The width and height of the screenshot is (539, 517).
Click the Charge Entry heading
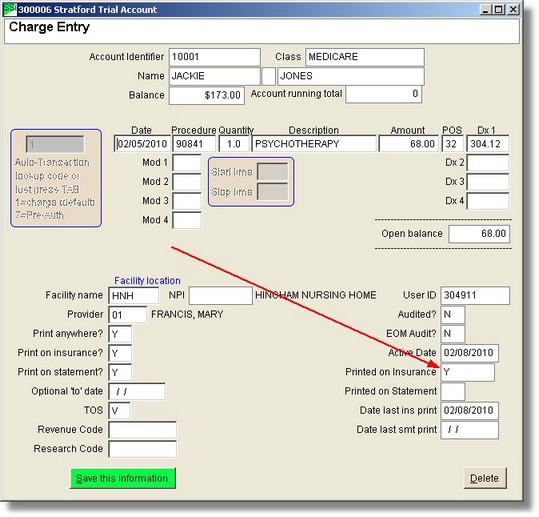tap(50, 27)
